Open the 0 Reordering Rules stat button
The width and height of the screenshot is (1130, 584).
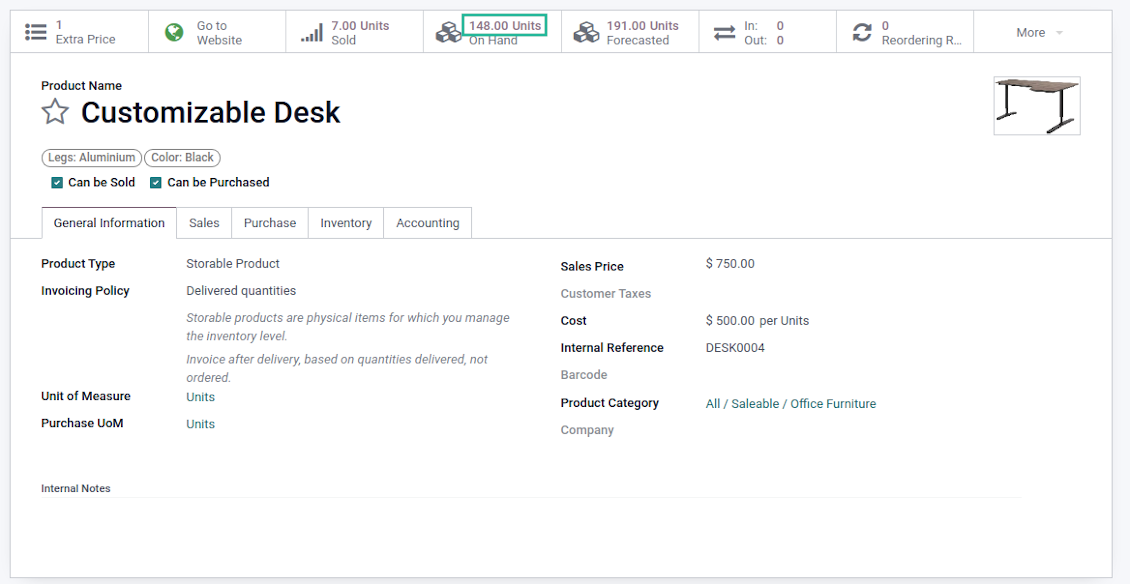(905, 32)
